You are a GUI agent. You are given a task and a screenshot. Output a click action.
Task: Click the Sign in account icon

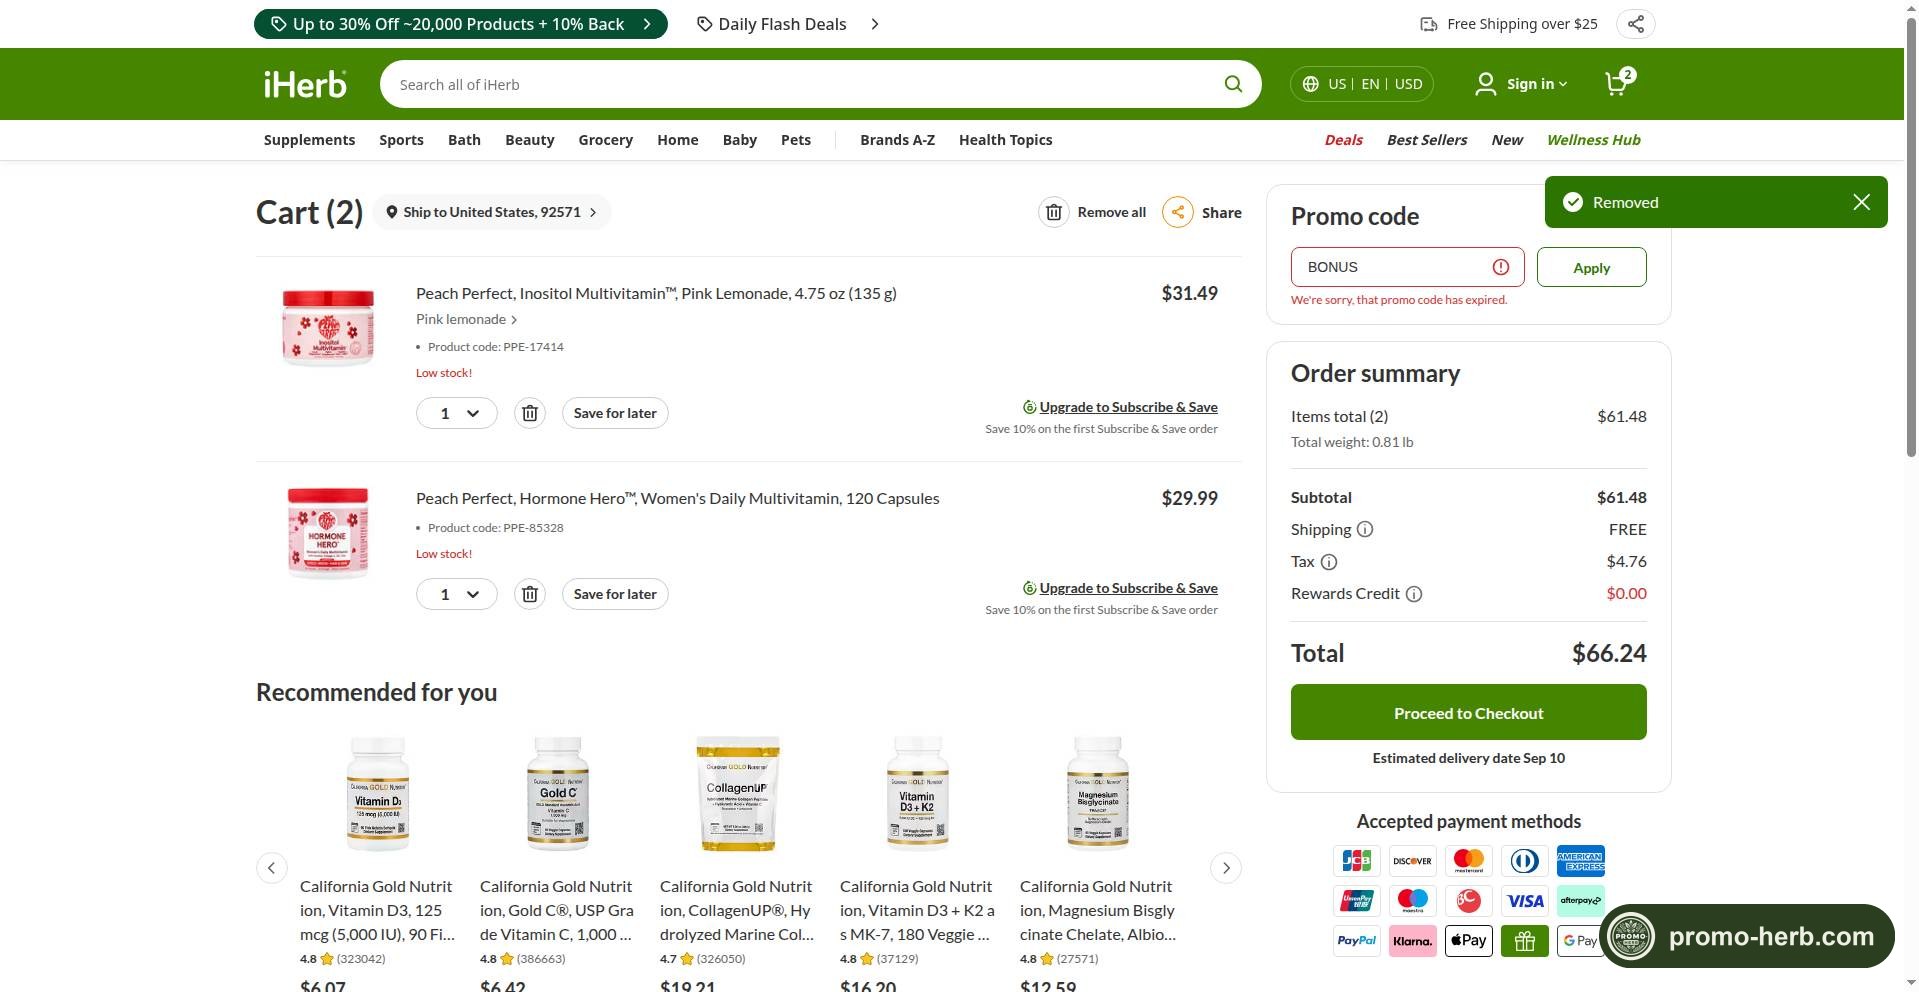click(1486, 84)
